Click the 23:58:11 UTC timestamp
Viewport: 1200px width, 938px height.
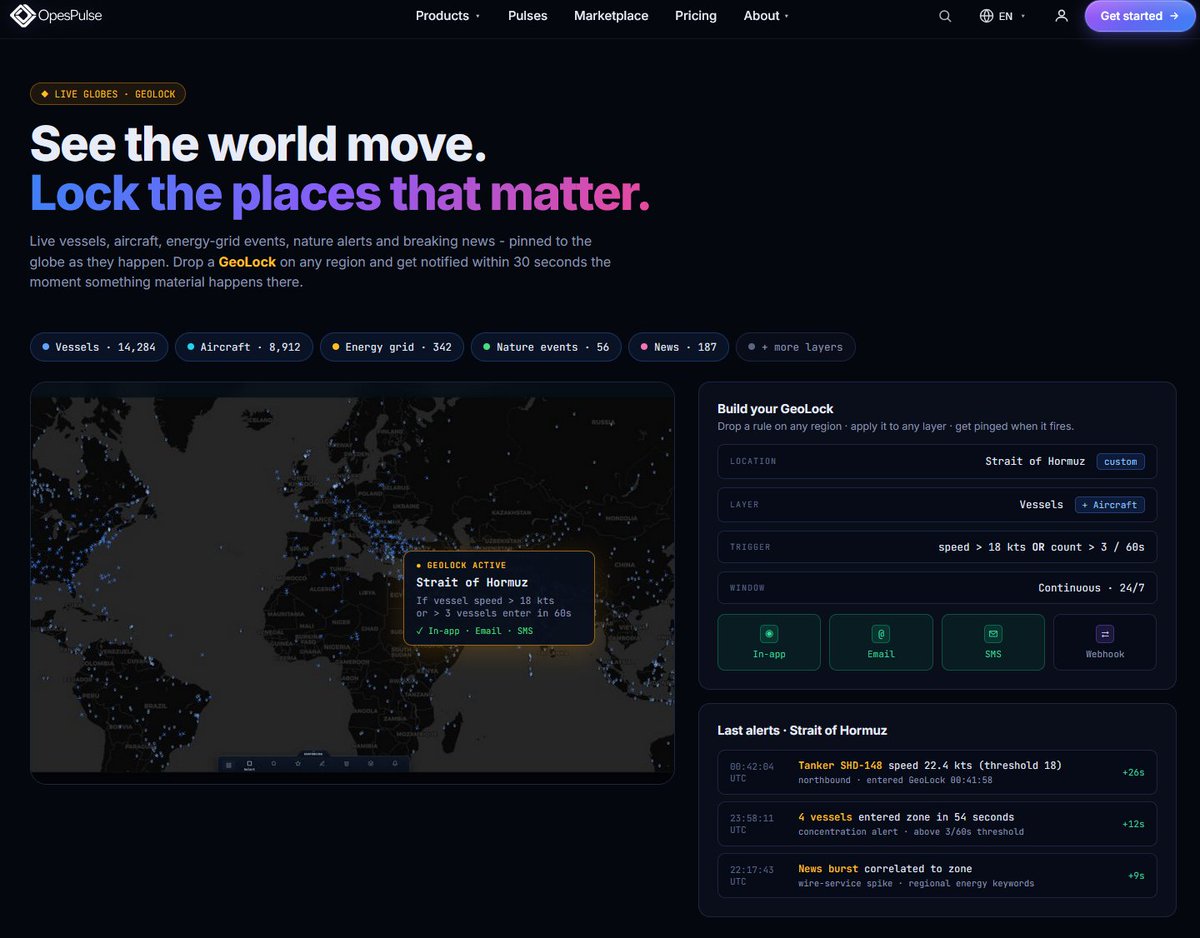[x=752, y=824]
